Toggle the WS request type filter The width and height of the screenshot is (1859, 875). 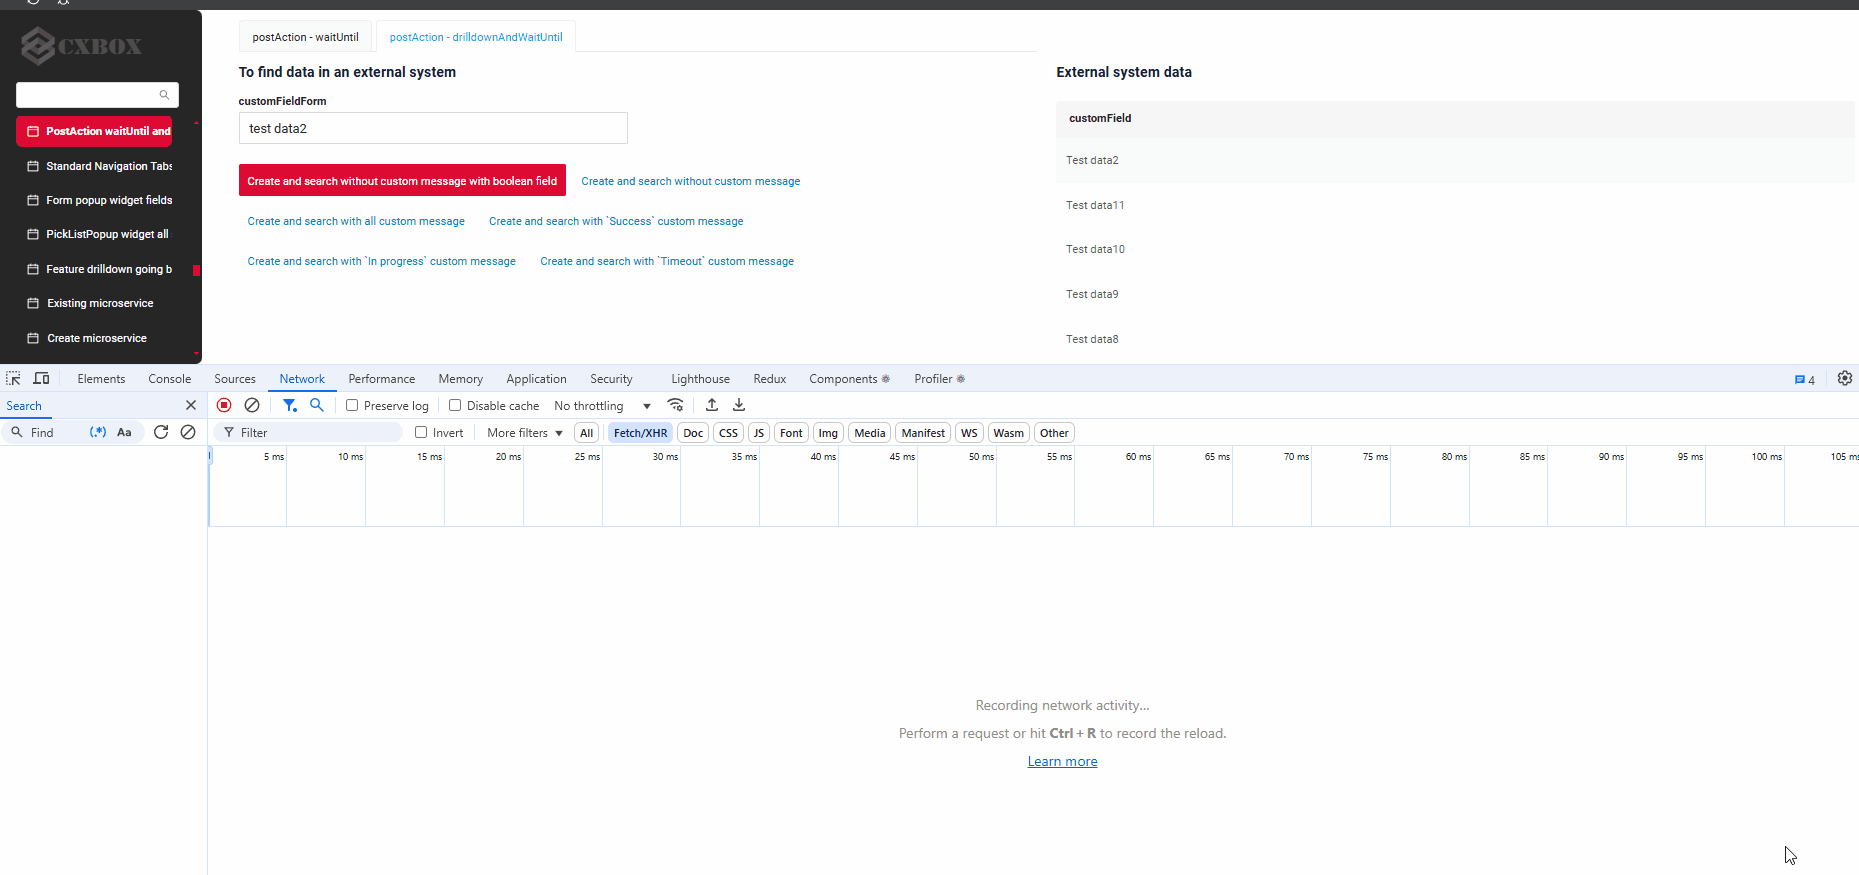[x=969, y=433]
